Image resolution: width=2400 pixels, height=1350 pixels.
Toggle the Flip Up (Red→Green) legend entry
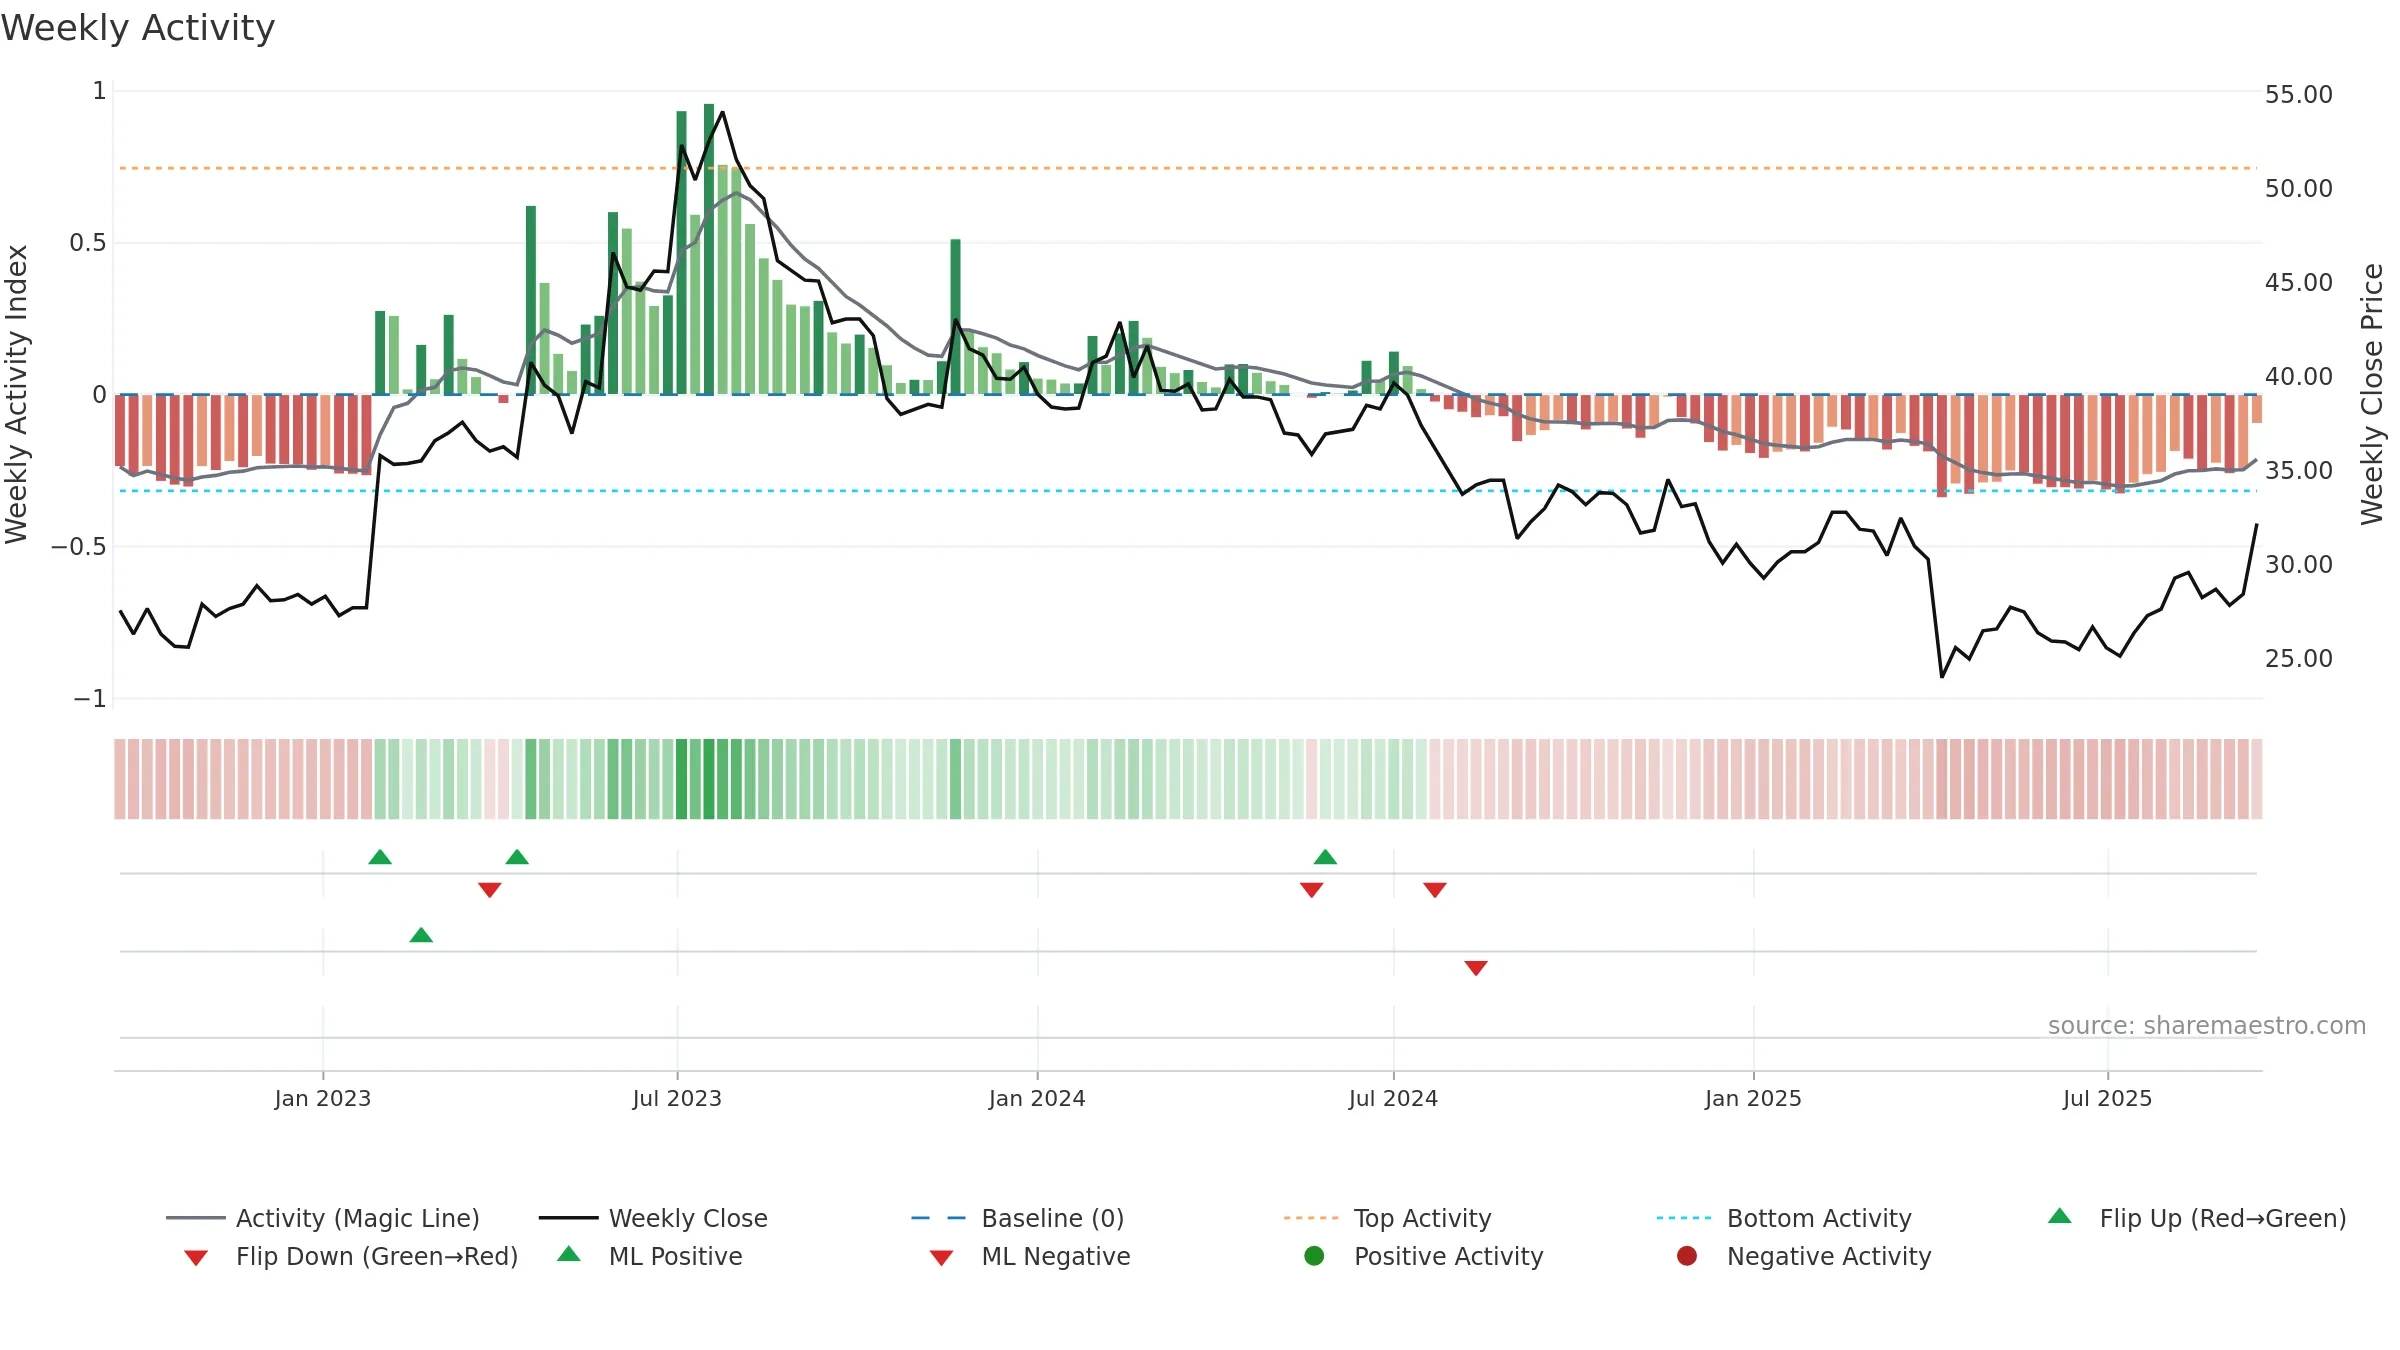tap(2197, 1218)
